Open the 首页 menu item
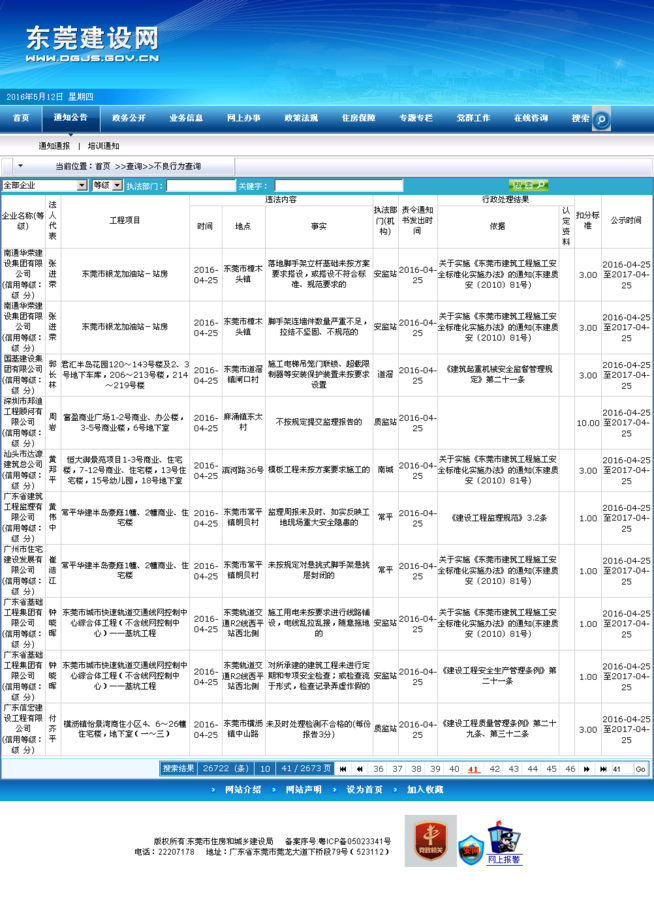Image resolution: width=654 pixels, height=899 pixels. (21, 118)
